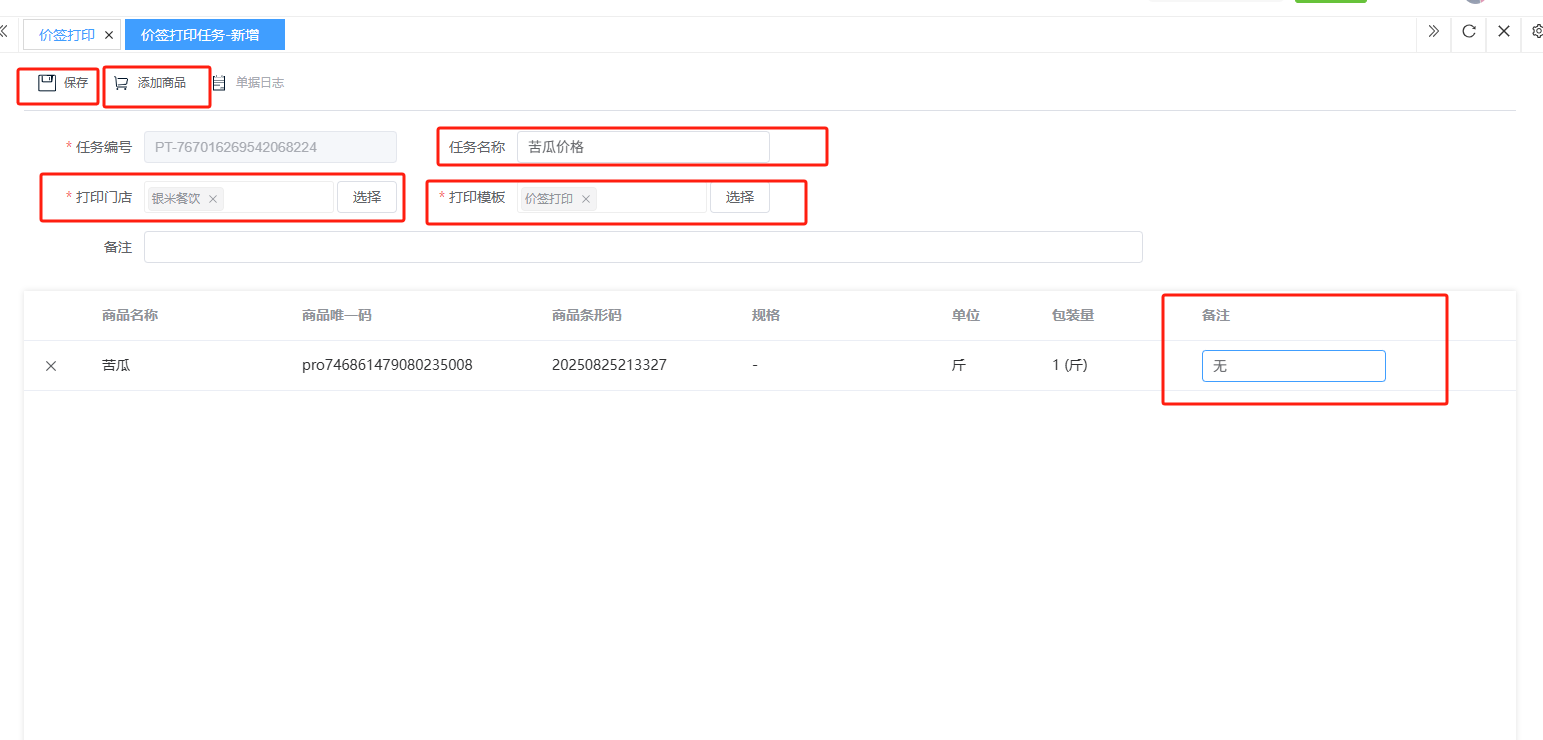Click the form-level 备注 text field
This screenshot has height=740, width=1543.
pyautogui.click(x=642, y=247)
